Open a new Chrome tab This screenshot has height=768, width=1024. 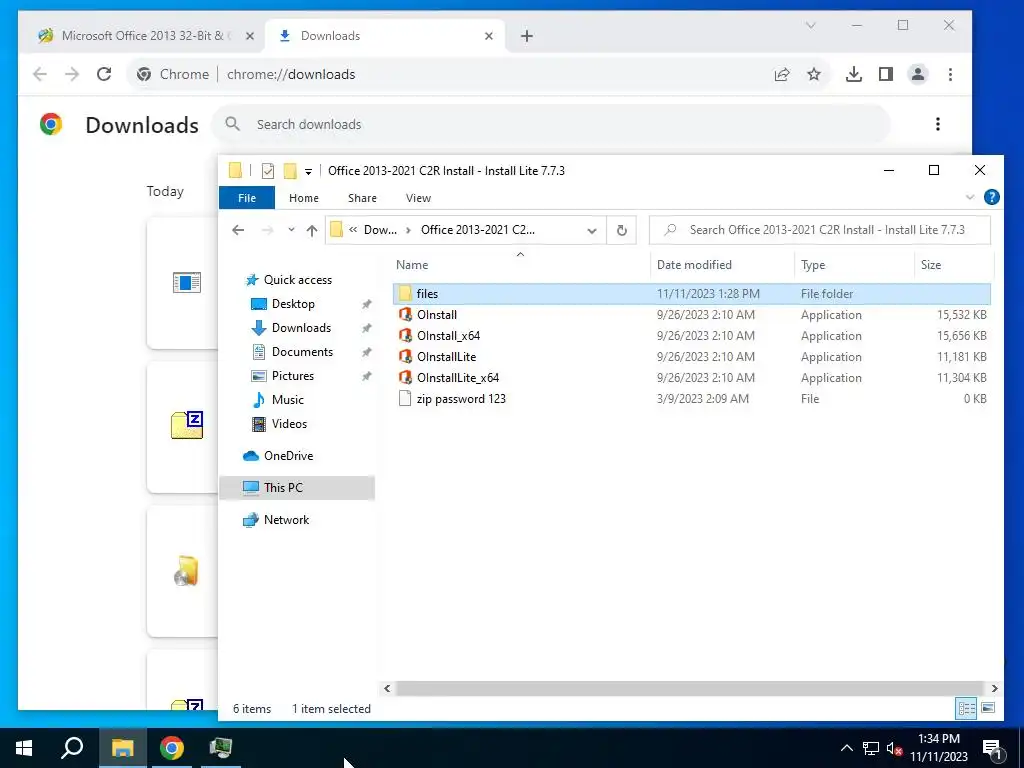coord(527,36)
